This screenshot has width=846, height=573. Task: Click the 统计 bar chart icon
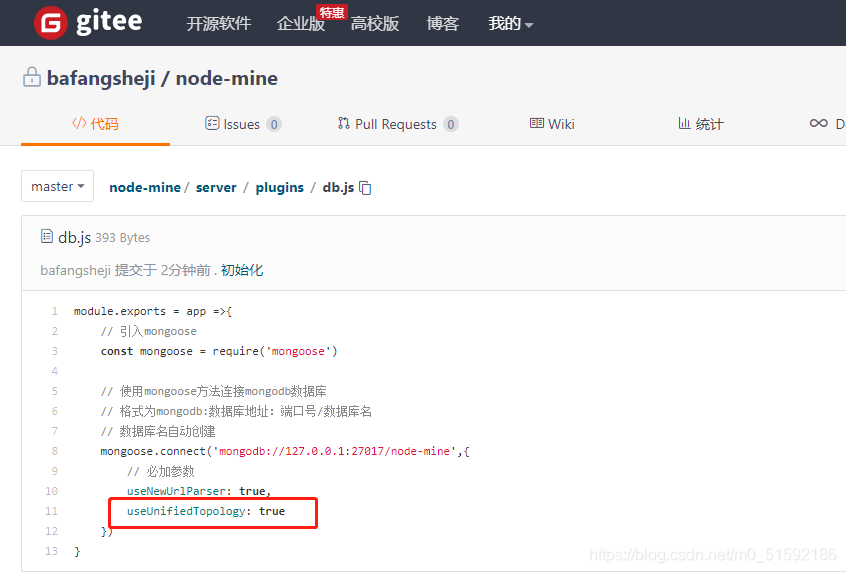pyautogui.click(x=684, y=123)
